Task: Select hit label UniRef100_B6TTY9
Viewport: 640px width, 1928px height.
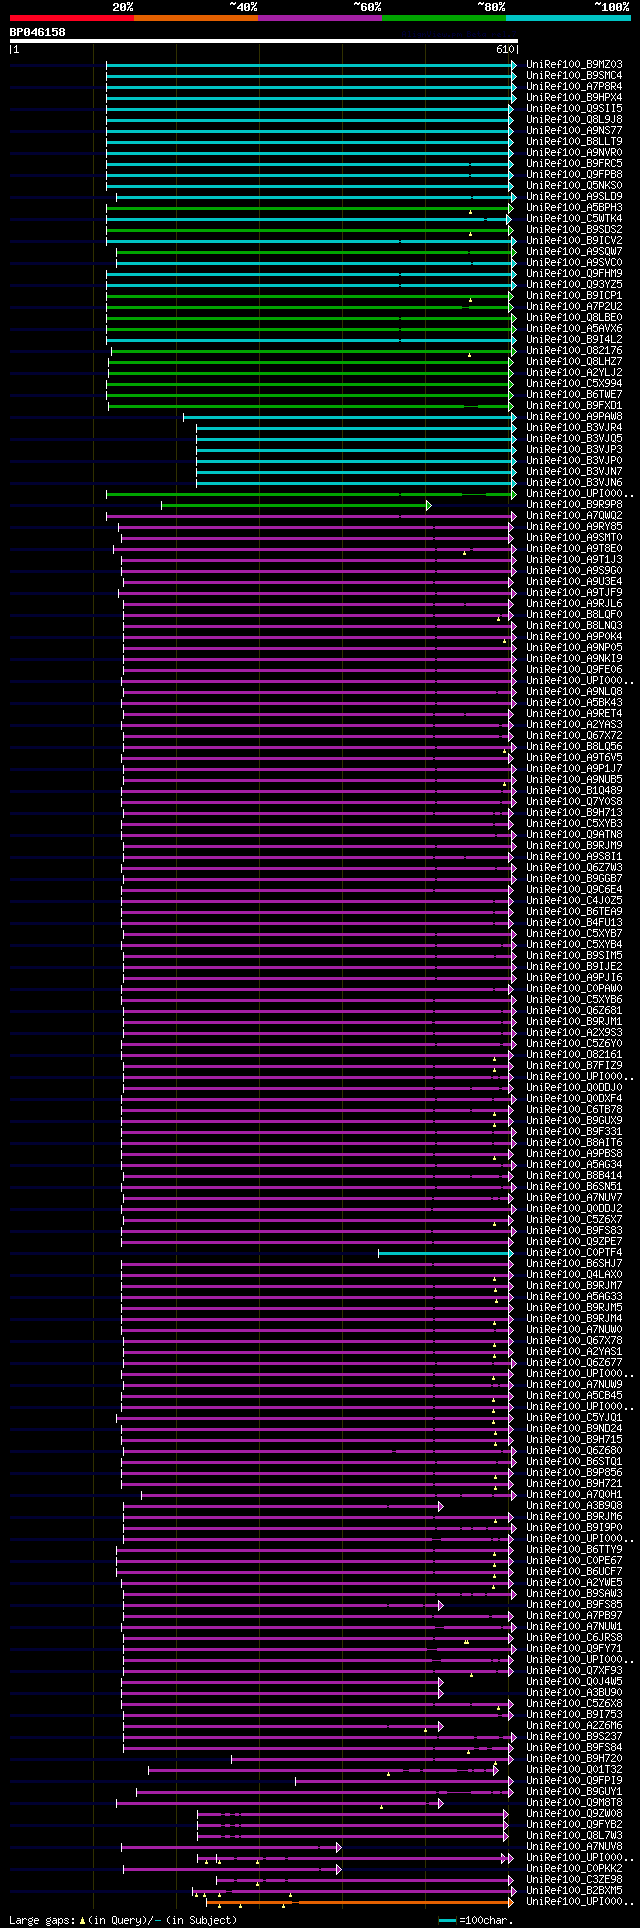Action: click(x=576, y=1549)
